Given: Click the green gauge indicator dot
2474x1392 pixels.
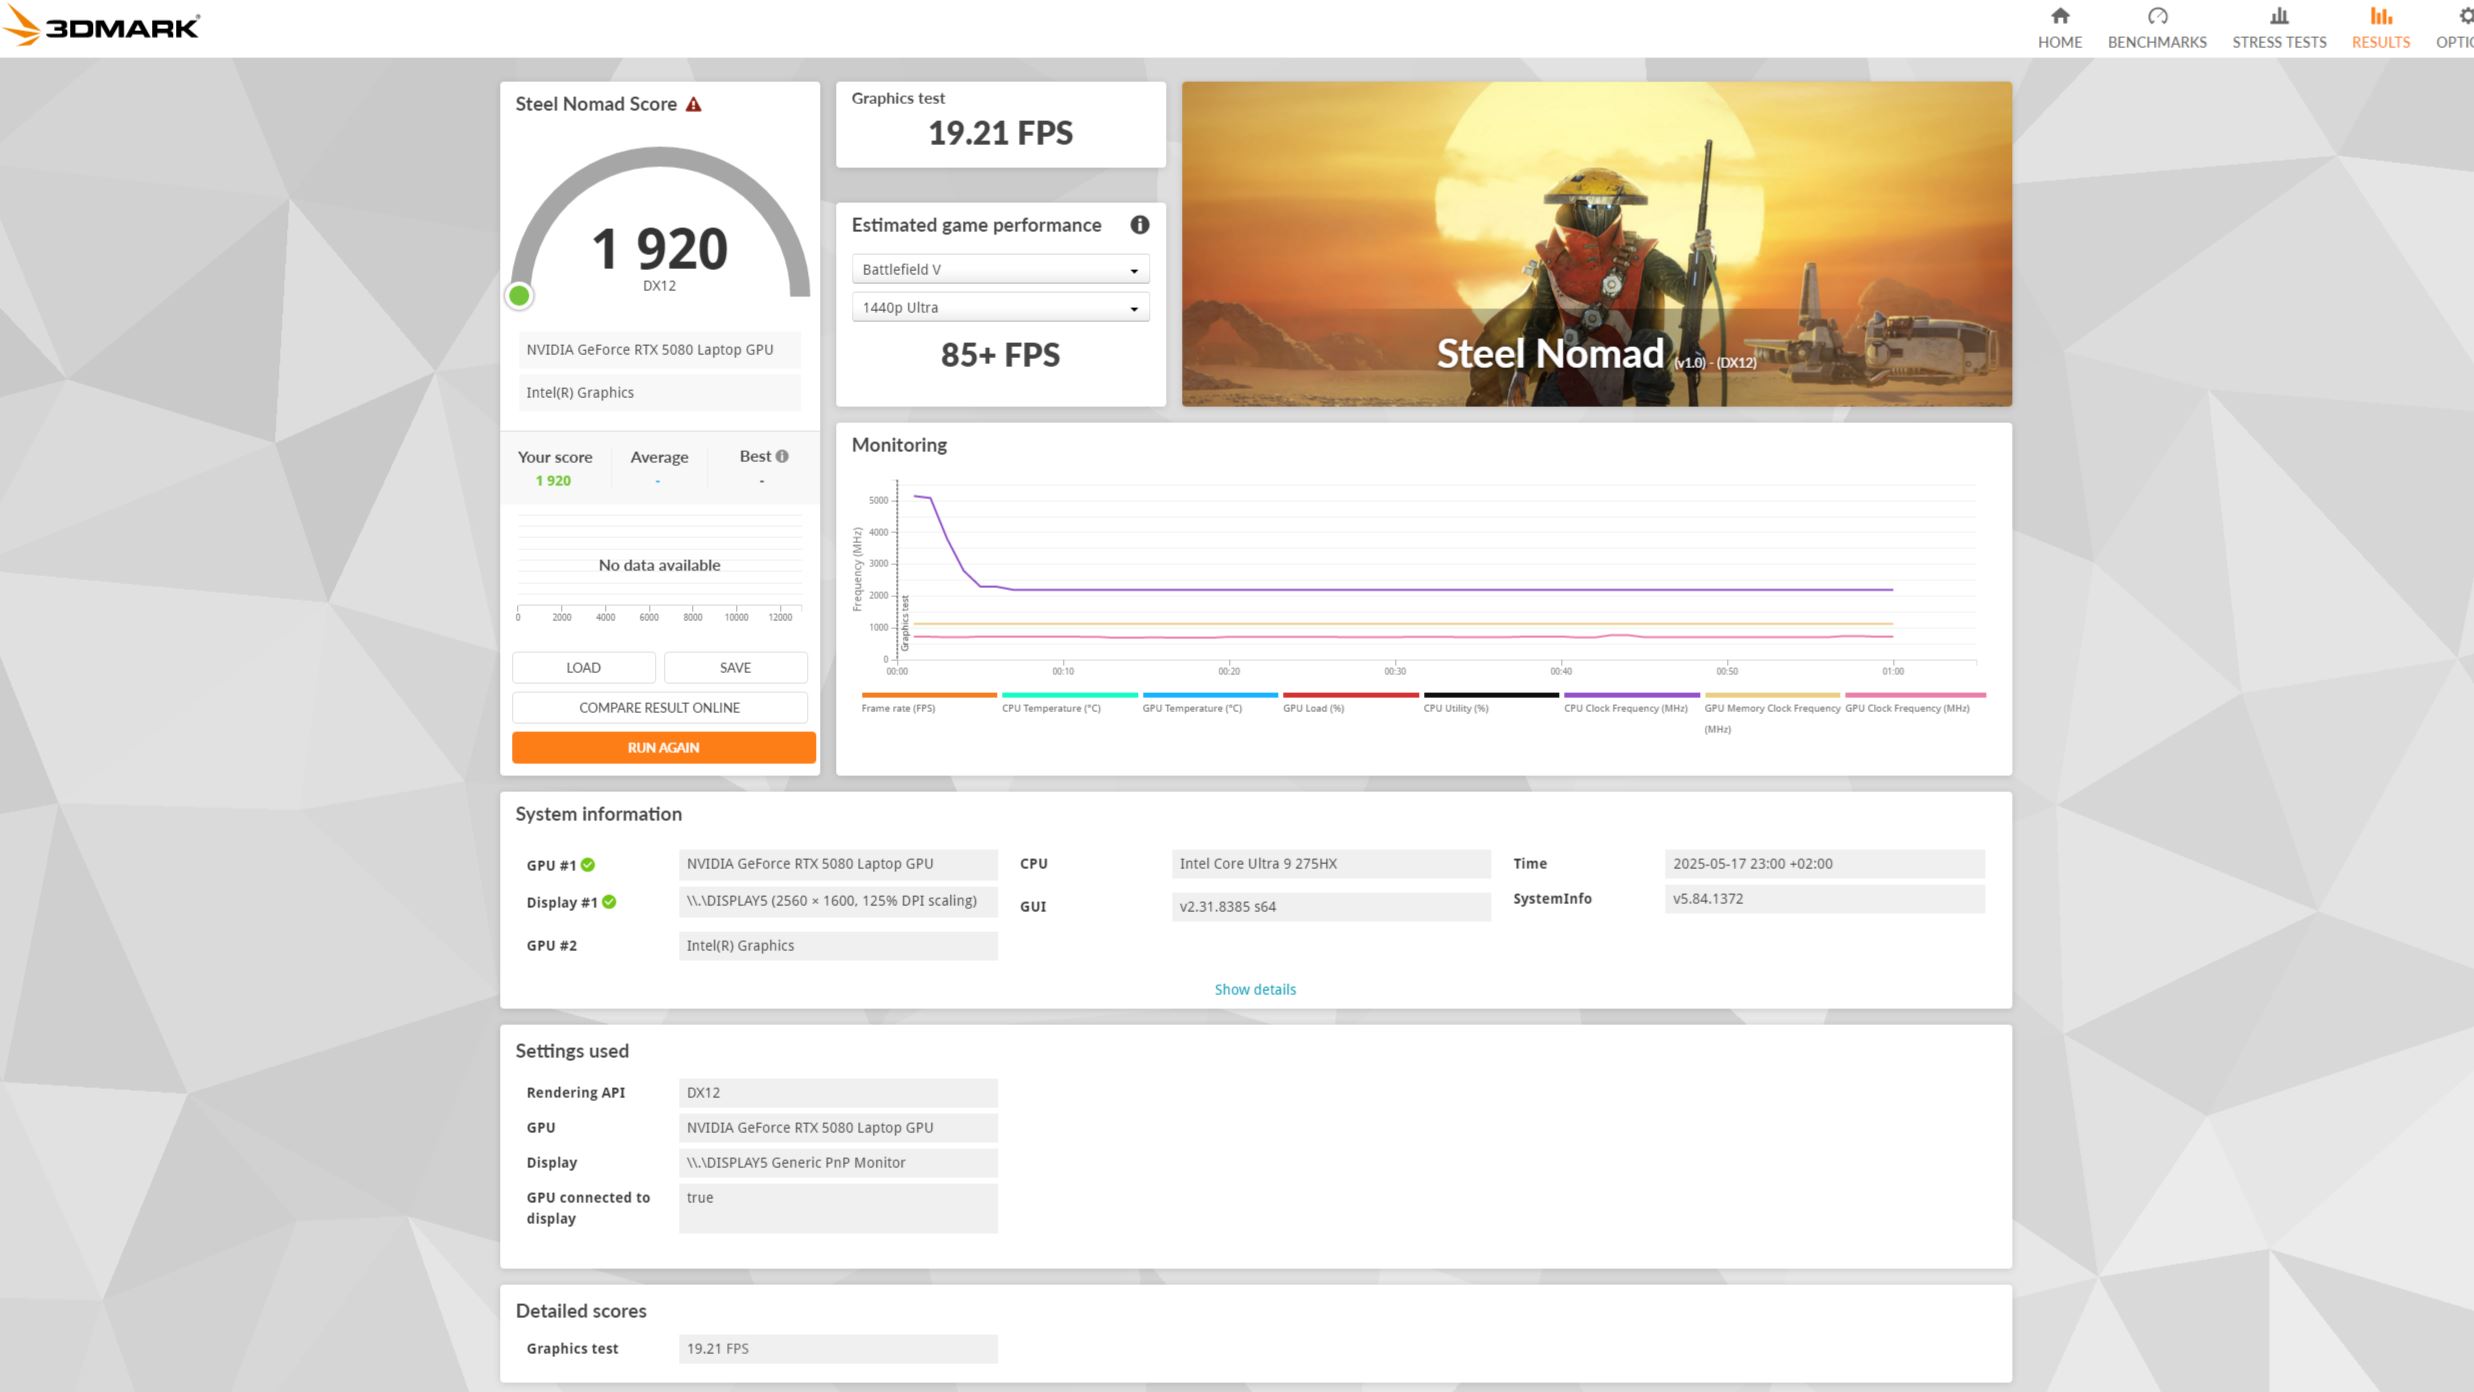Looking at the screenshot, I should tap(519, 295).
